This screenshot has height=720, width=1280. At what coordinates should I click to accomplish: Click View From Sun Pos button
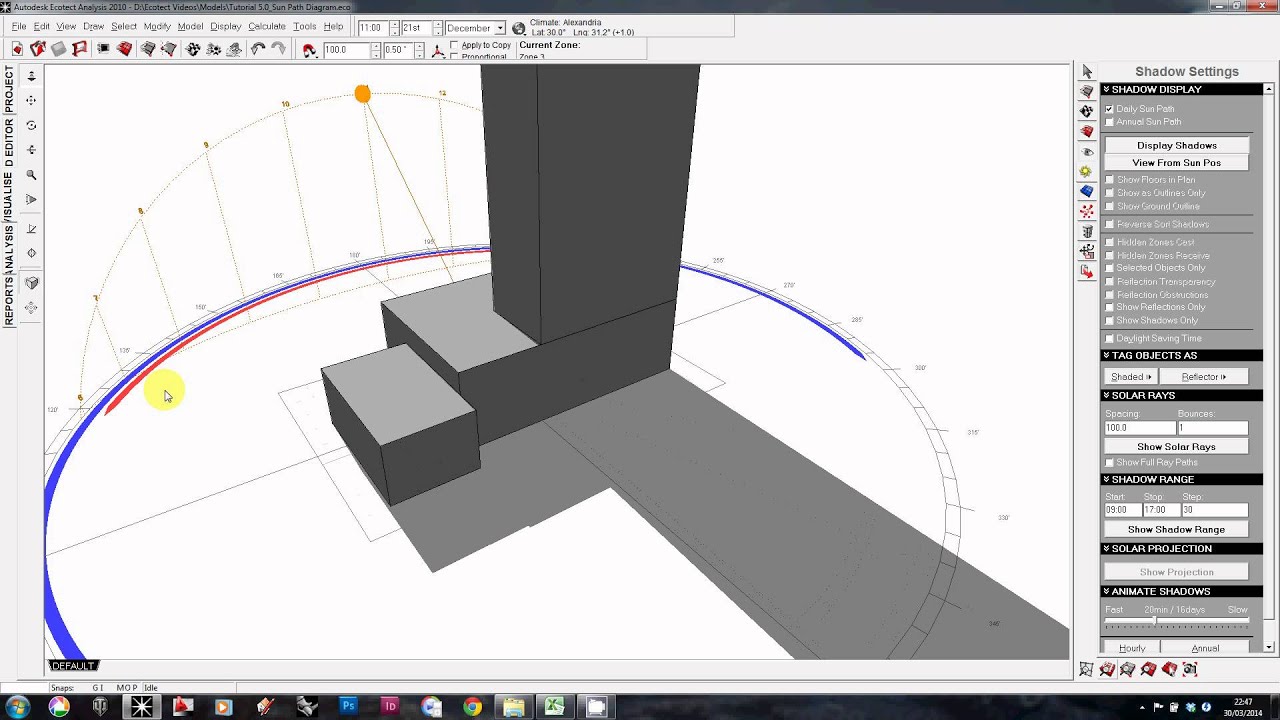click(x=1176, y=163)
